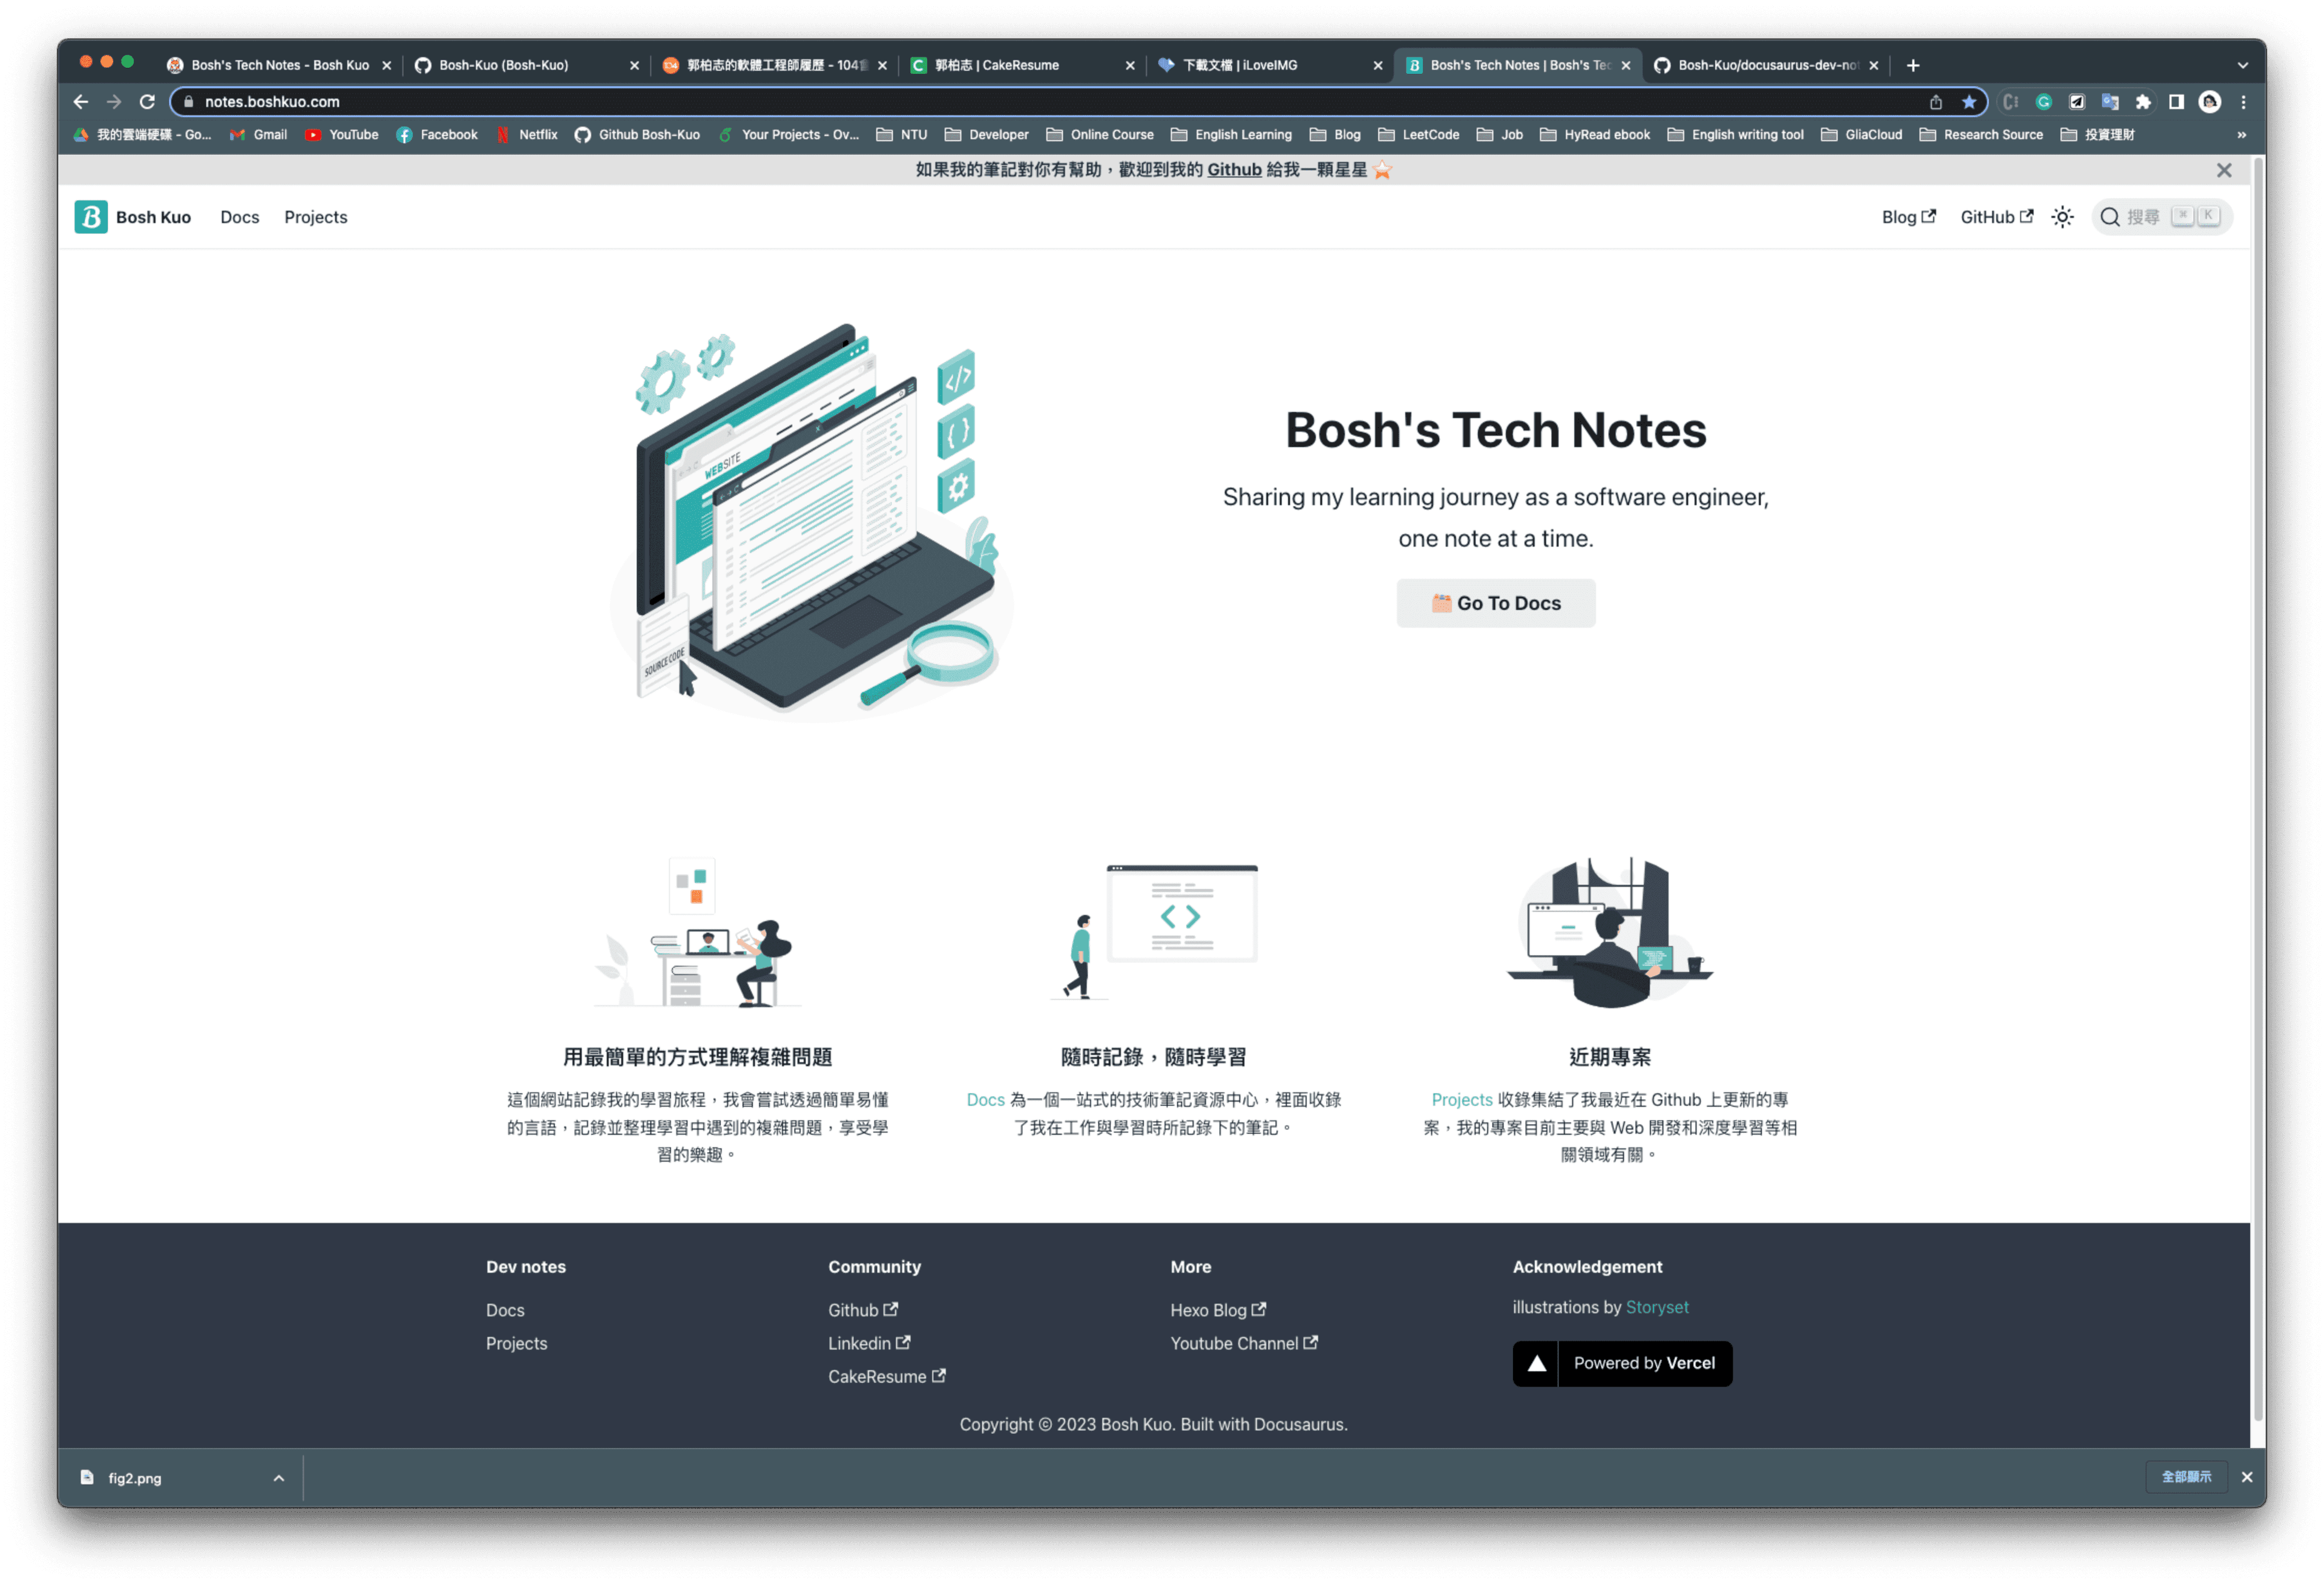Close the announcement banner
2324x1584 pixels.
coord(2223,170)
